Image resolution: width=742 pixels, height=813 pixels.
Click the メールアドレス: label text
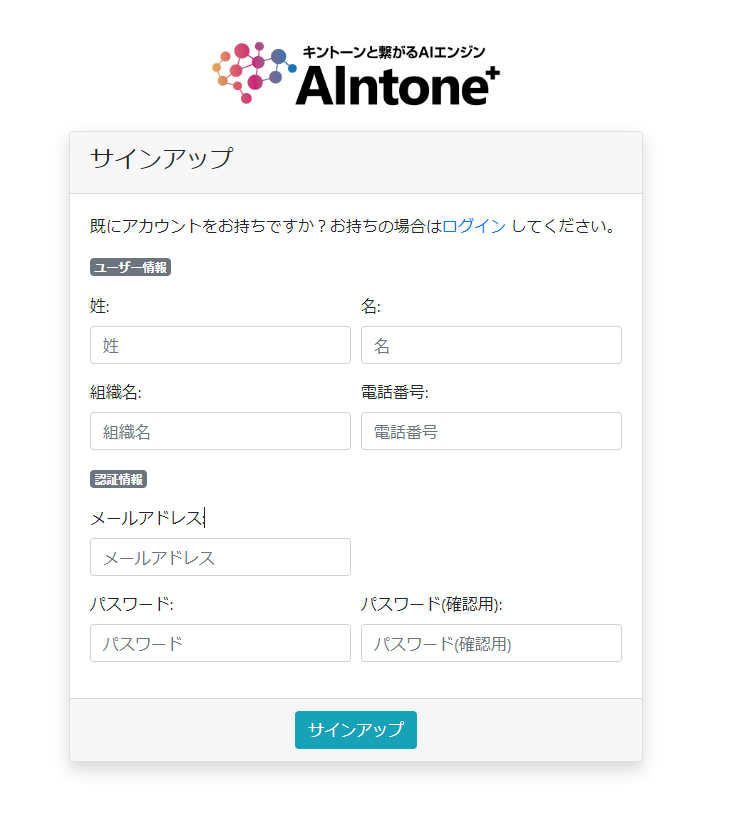pyautogui.click(x=147, y=518)
